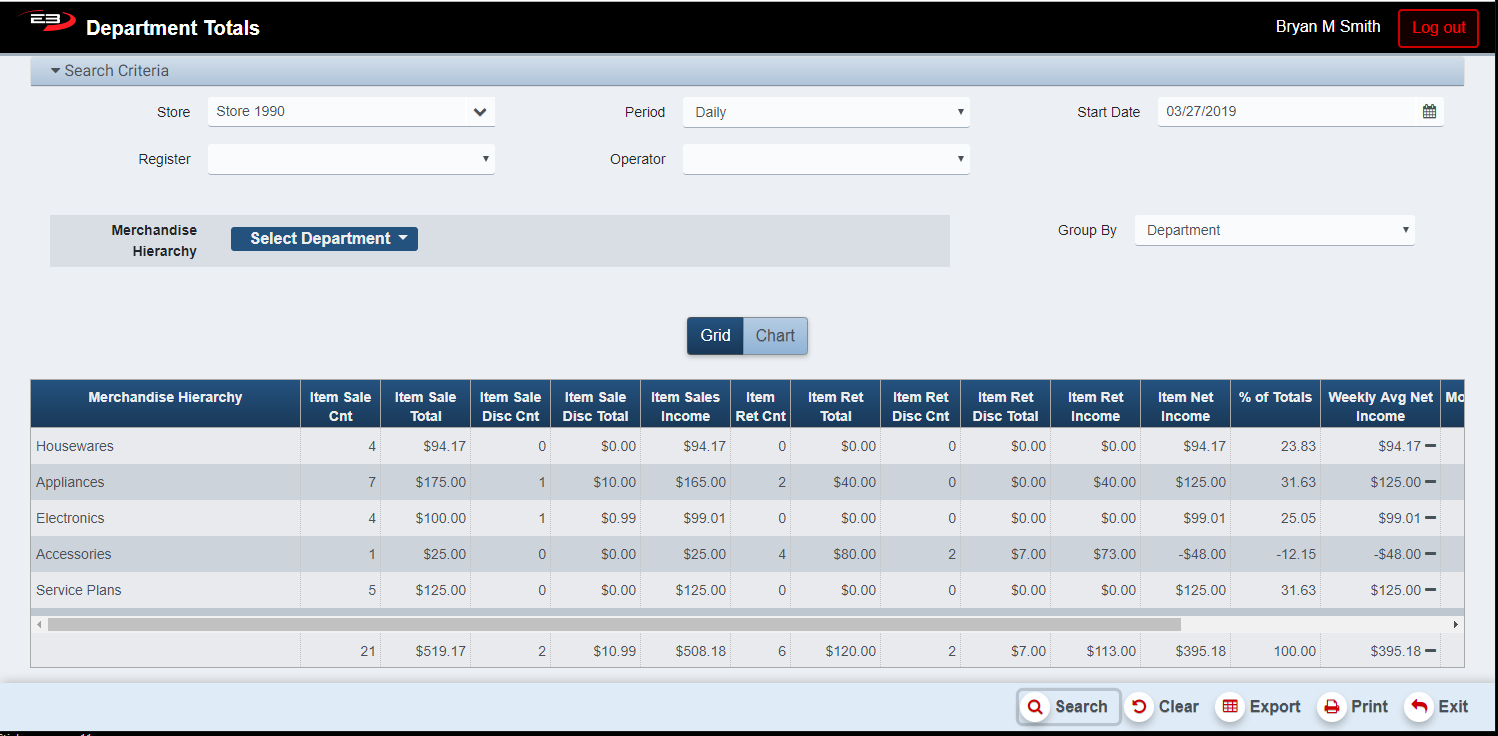The height and width of the screenshot is (736, 1498).
Task: Click the Exit return arrow icon
Action: click(1418, 707)
